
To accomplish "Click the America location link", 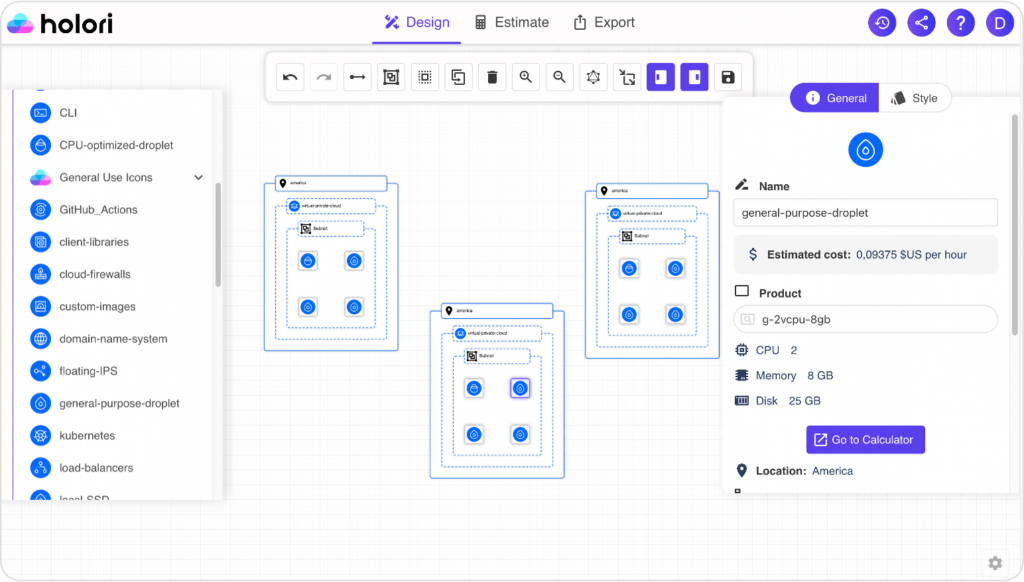I will tap(832, 471).
